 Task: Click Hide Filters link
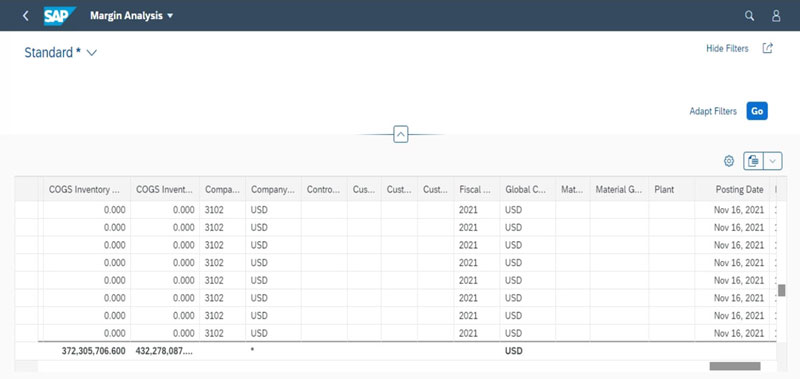point(727,48)
